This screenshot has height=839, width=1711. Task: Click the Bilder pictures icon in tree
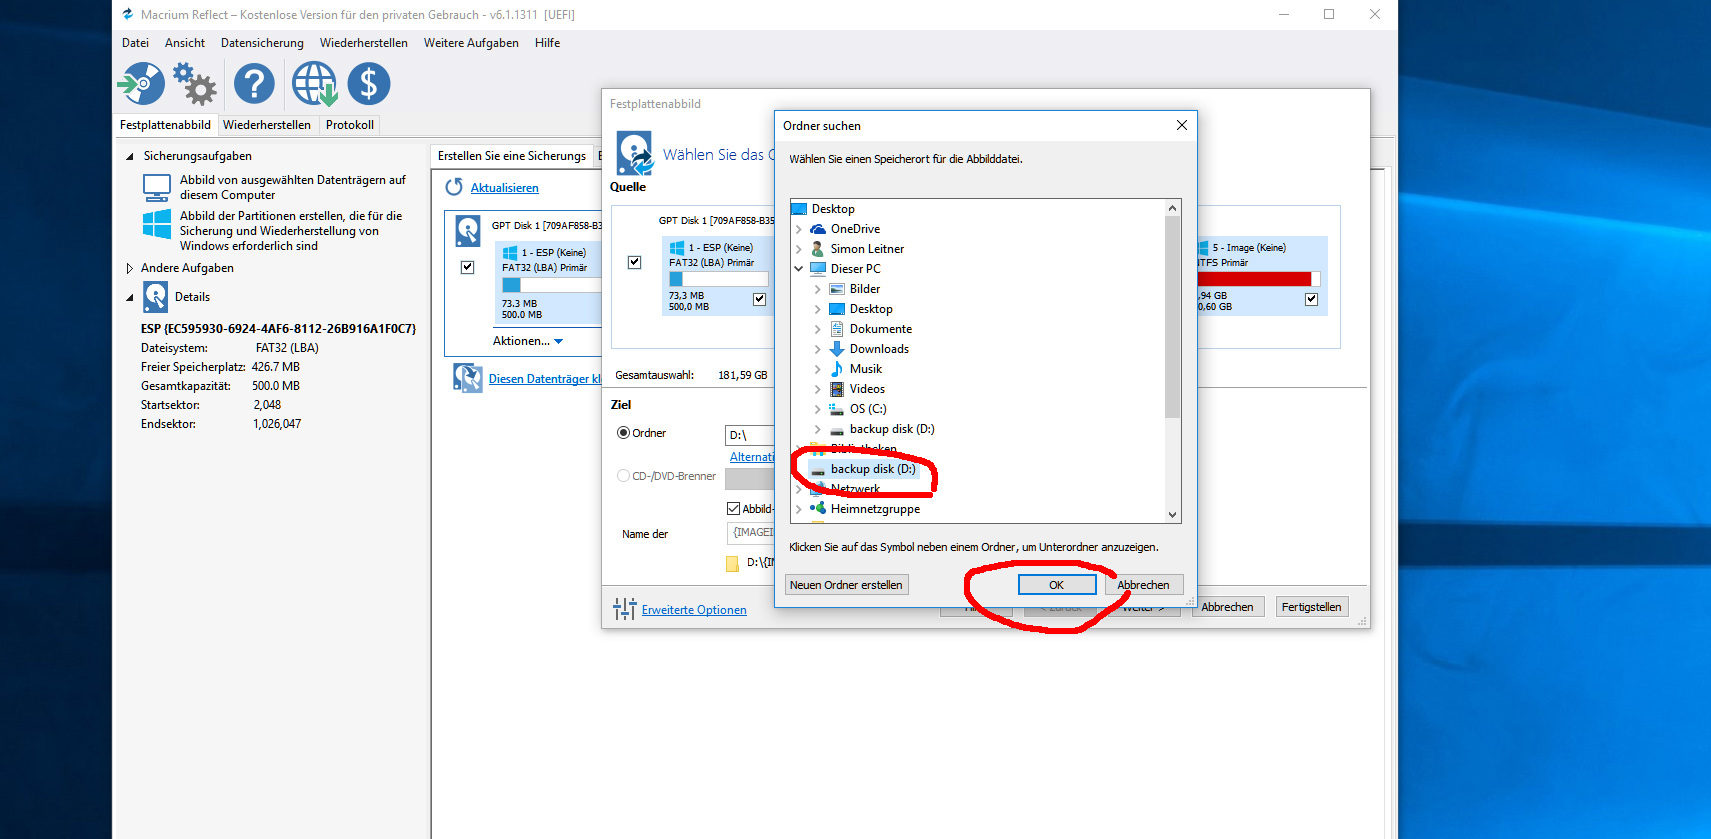click(x=837, y=289)
